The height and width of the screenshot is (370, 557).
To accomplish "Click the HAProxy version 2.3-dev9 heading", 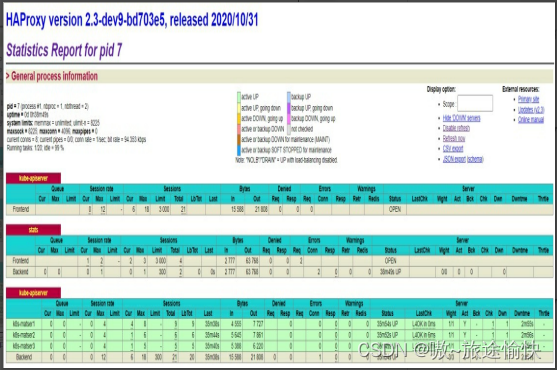I will click(x=132, y=20).
